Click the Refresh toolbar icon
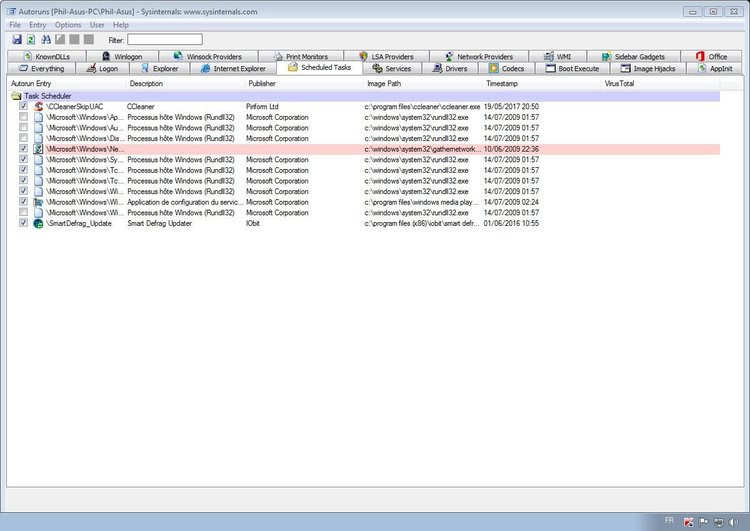This screenshot has height=531, width=750. tap(31, 40)
